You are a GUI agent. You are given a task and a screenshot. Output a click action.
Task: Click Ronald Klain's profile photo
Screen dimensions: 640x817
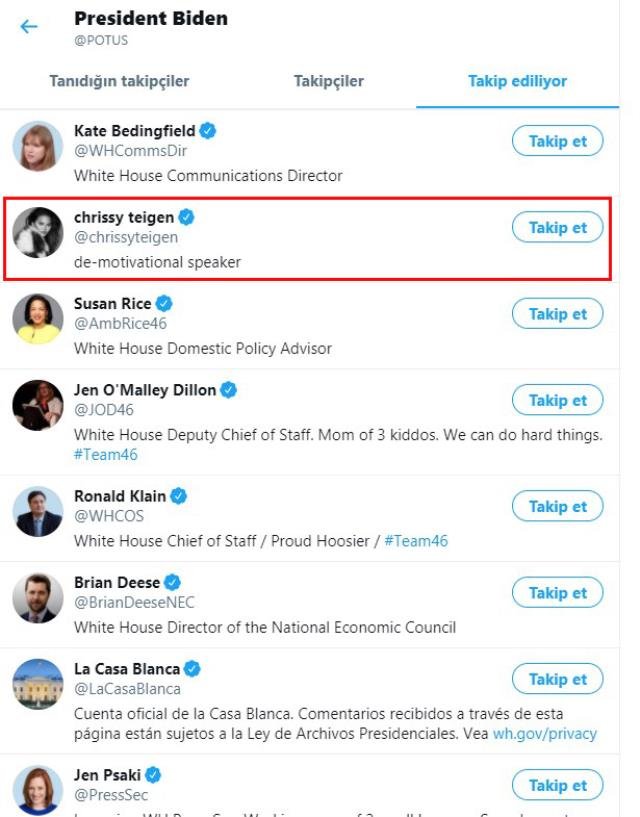[x=38, y=512]
